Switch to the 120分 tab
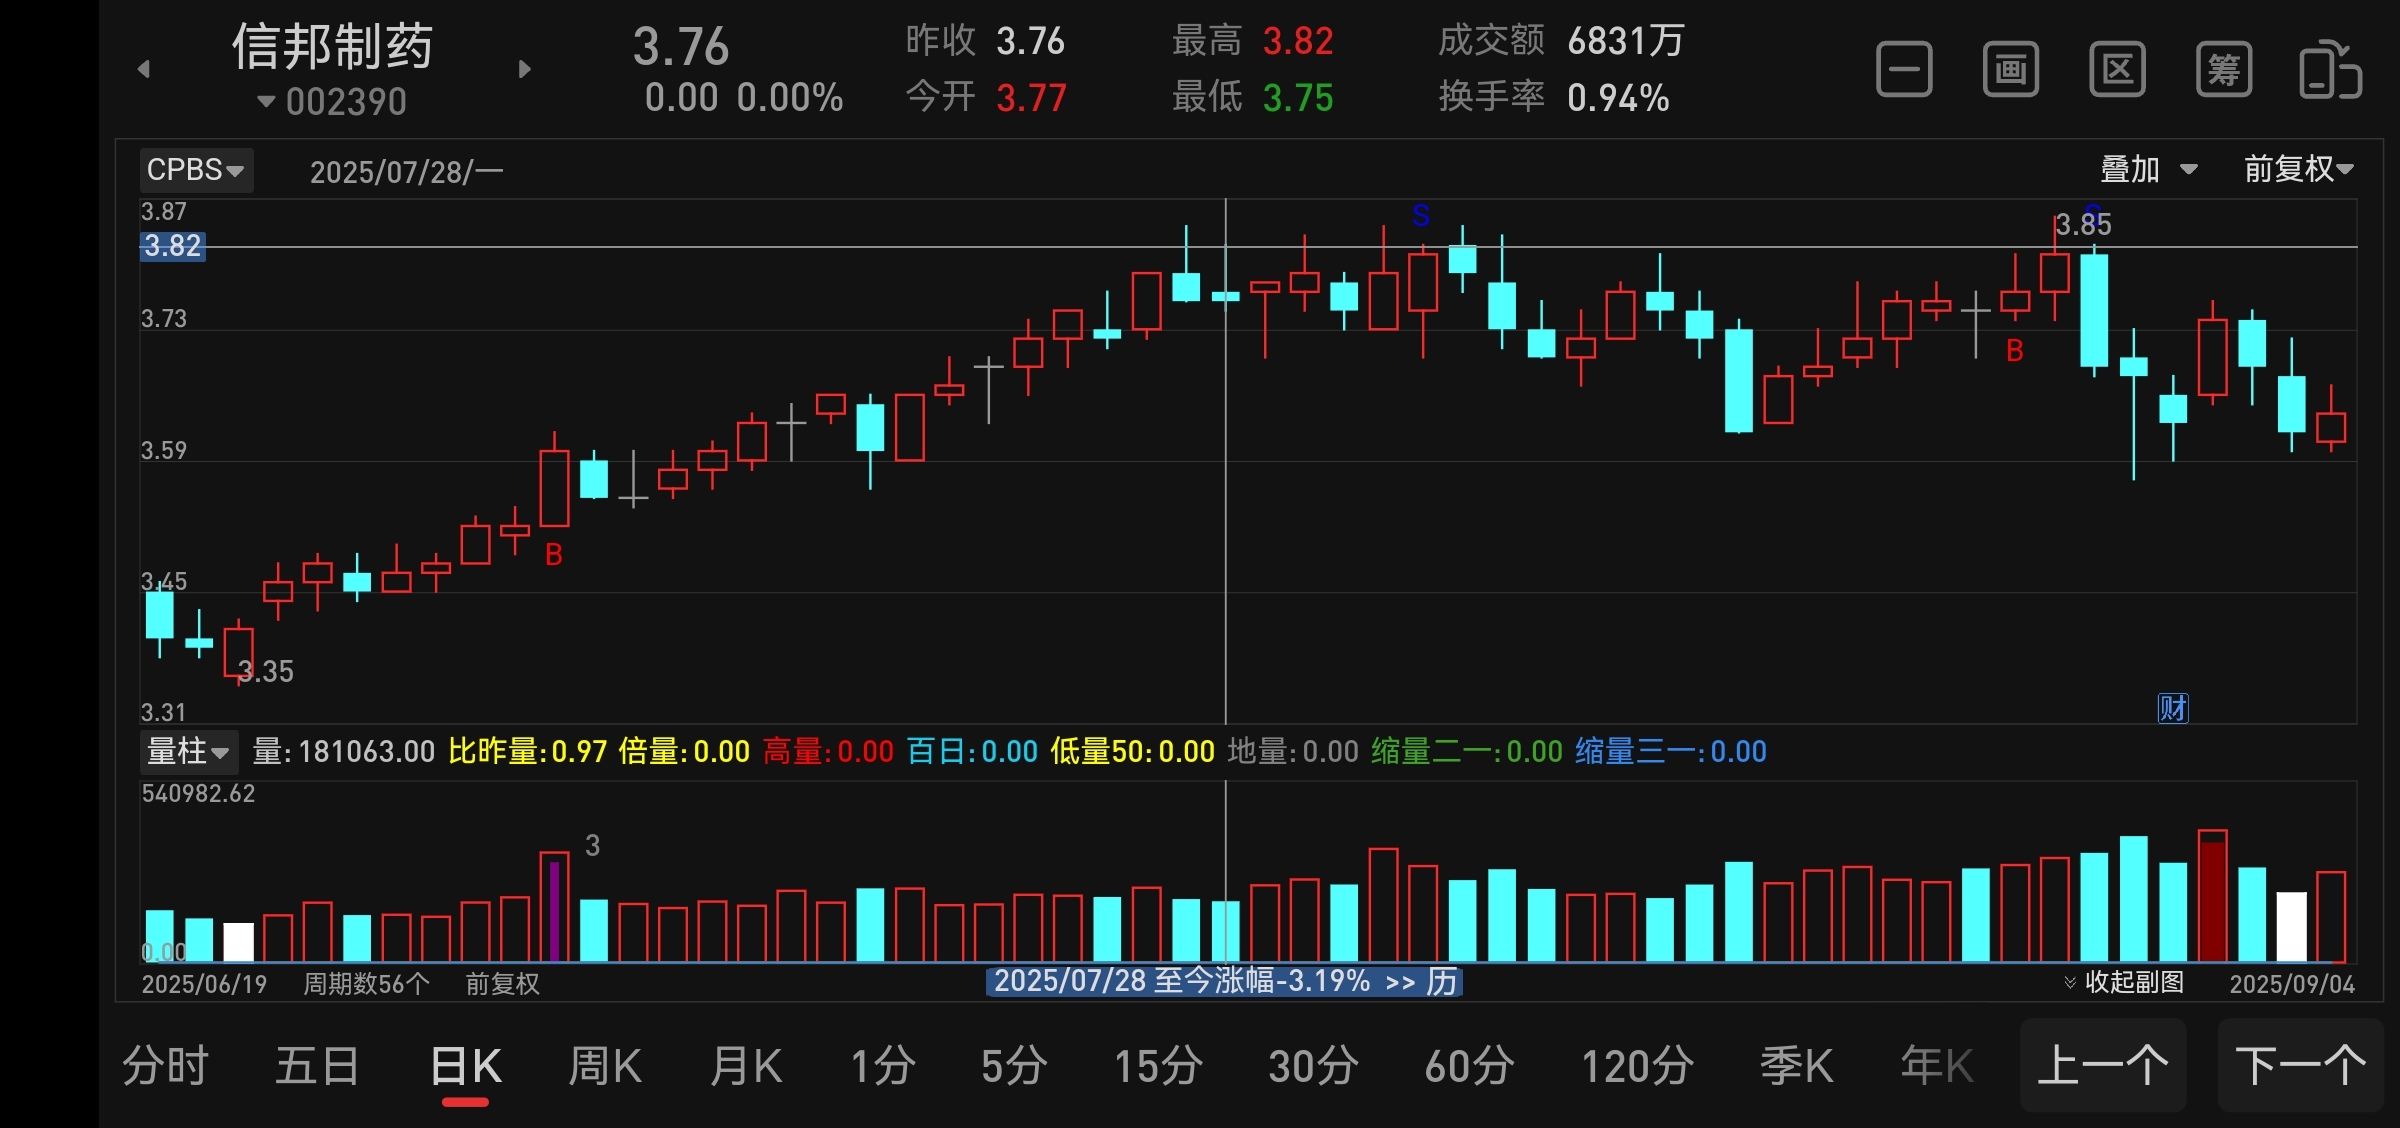This screenshot has height=1128, width=2400. coord(1637,1066)
